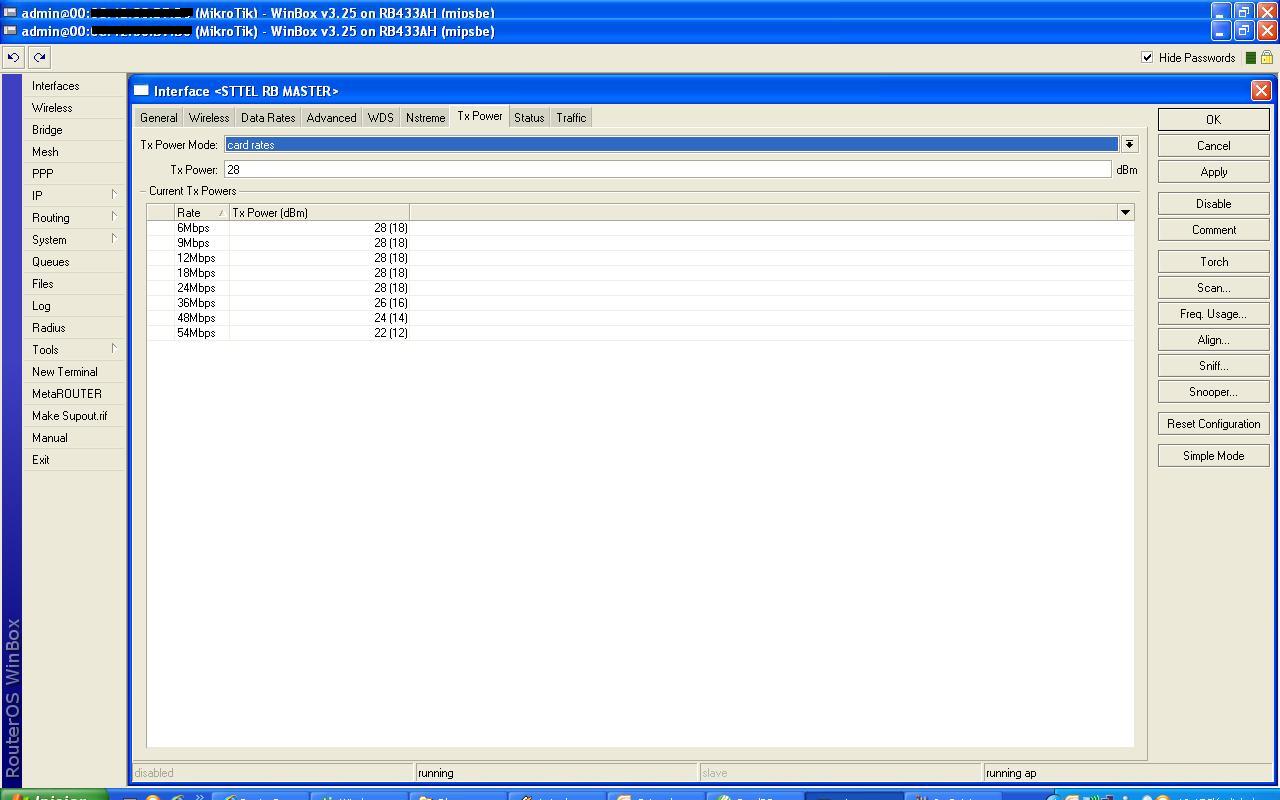Screen dimensions: 1280x800
Task: Click the OK button
Action: tap(1213, 119)
